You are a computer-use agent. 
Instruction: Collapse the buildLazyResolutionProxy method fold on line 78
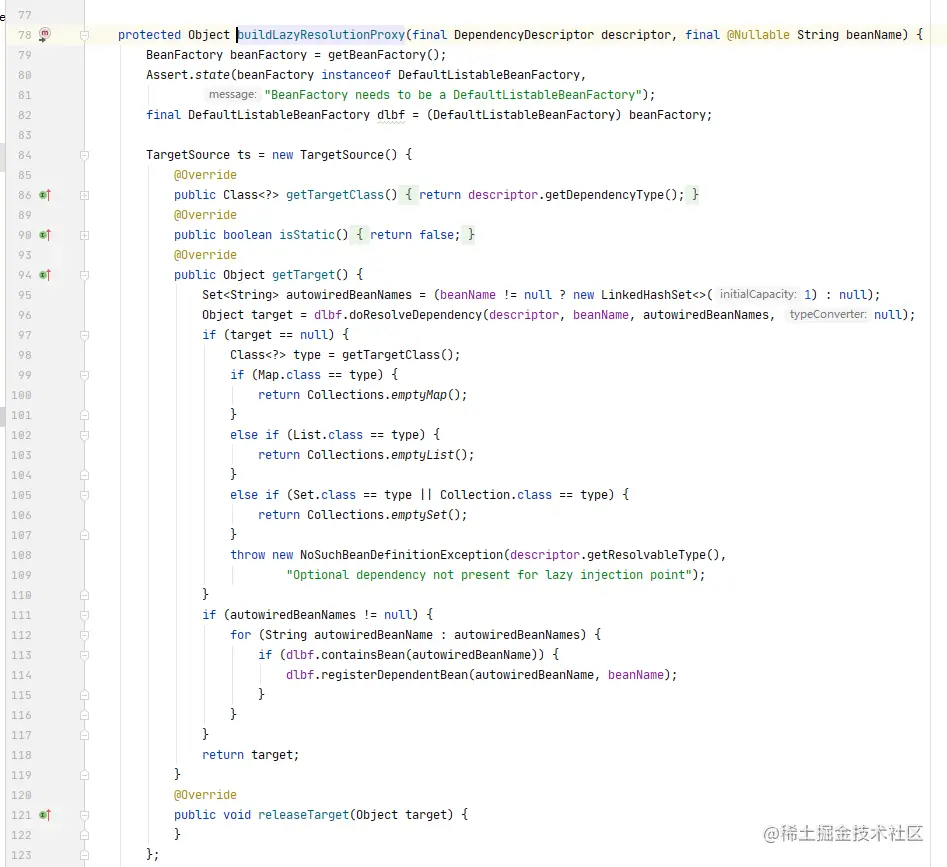pyautogui.click(x=85, y=35)
